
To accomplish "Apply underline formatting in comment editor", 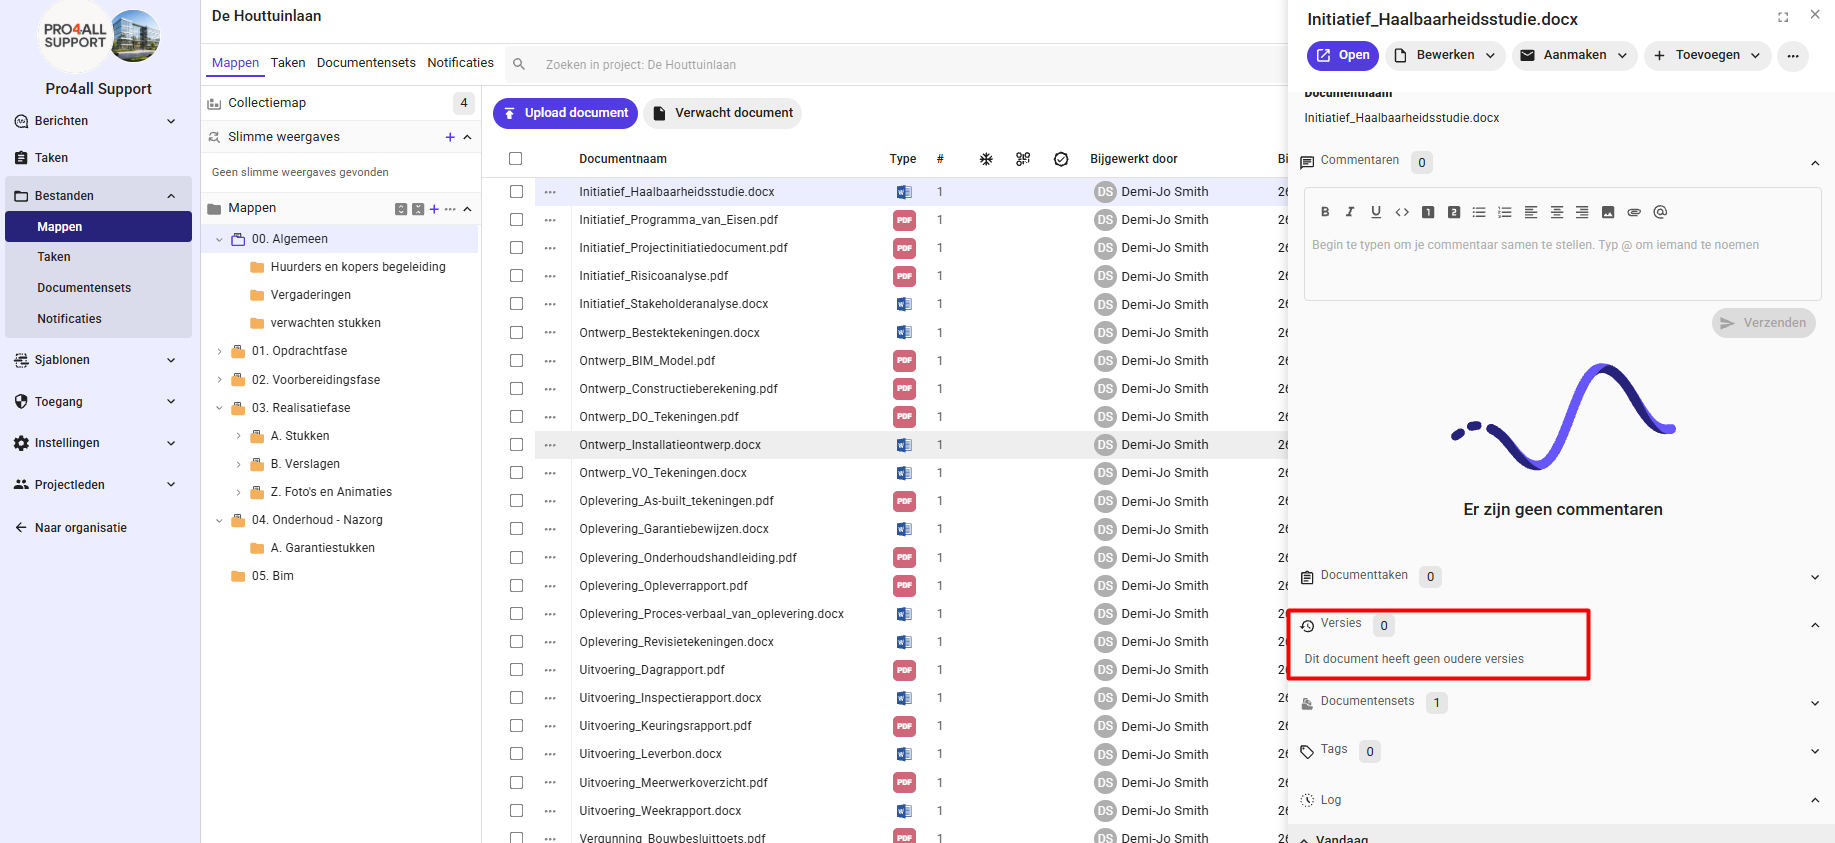I will tap(1376, 212).
